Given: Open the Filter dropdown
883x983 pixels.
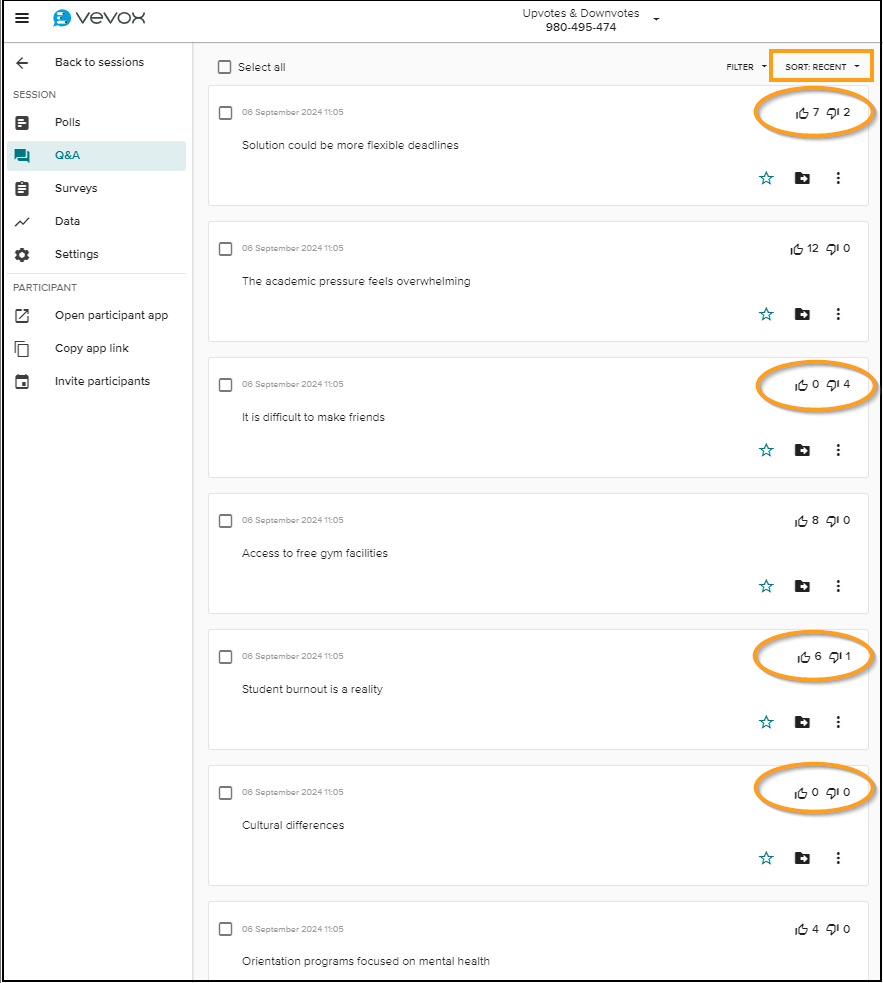Looking at the screenshot, I should 746,67.
